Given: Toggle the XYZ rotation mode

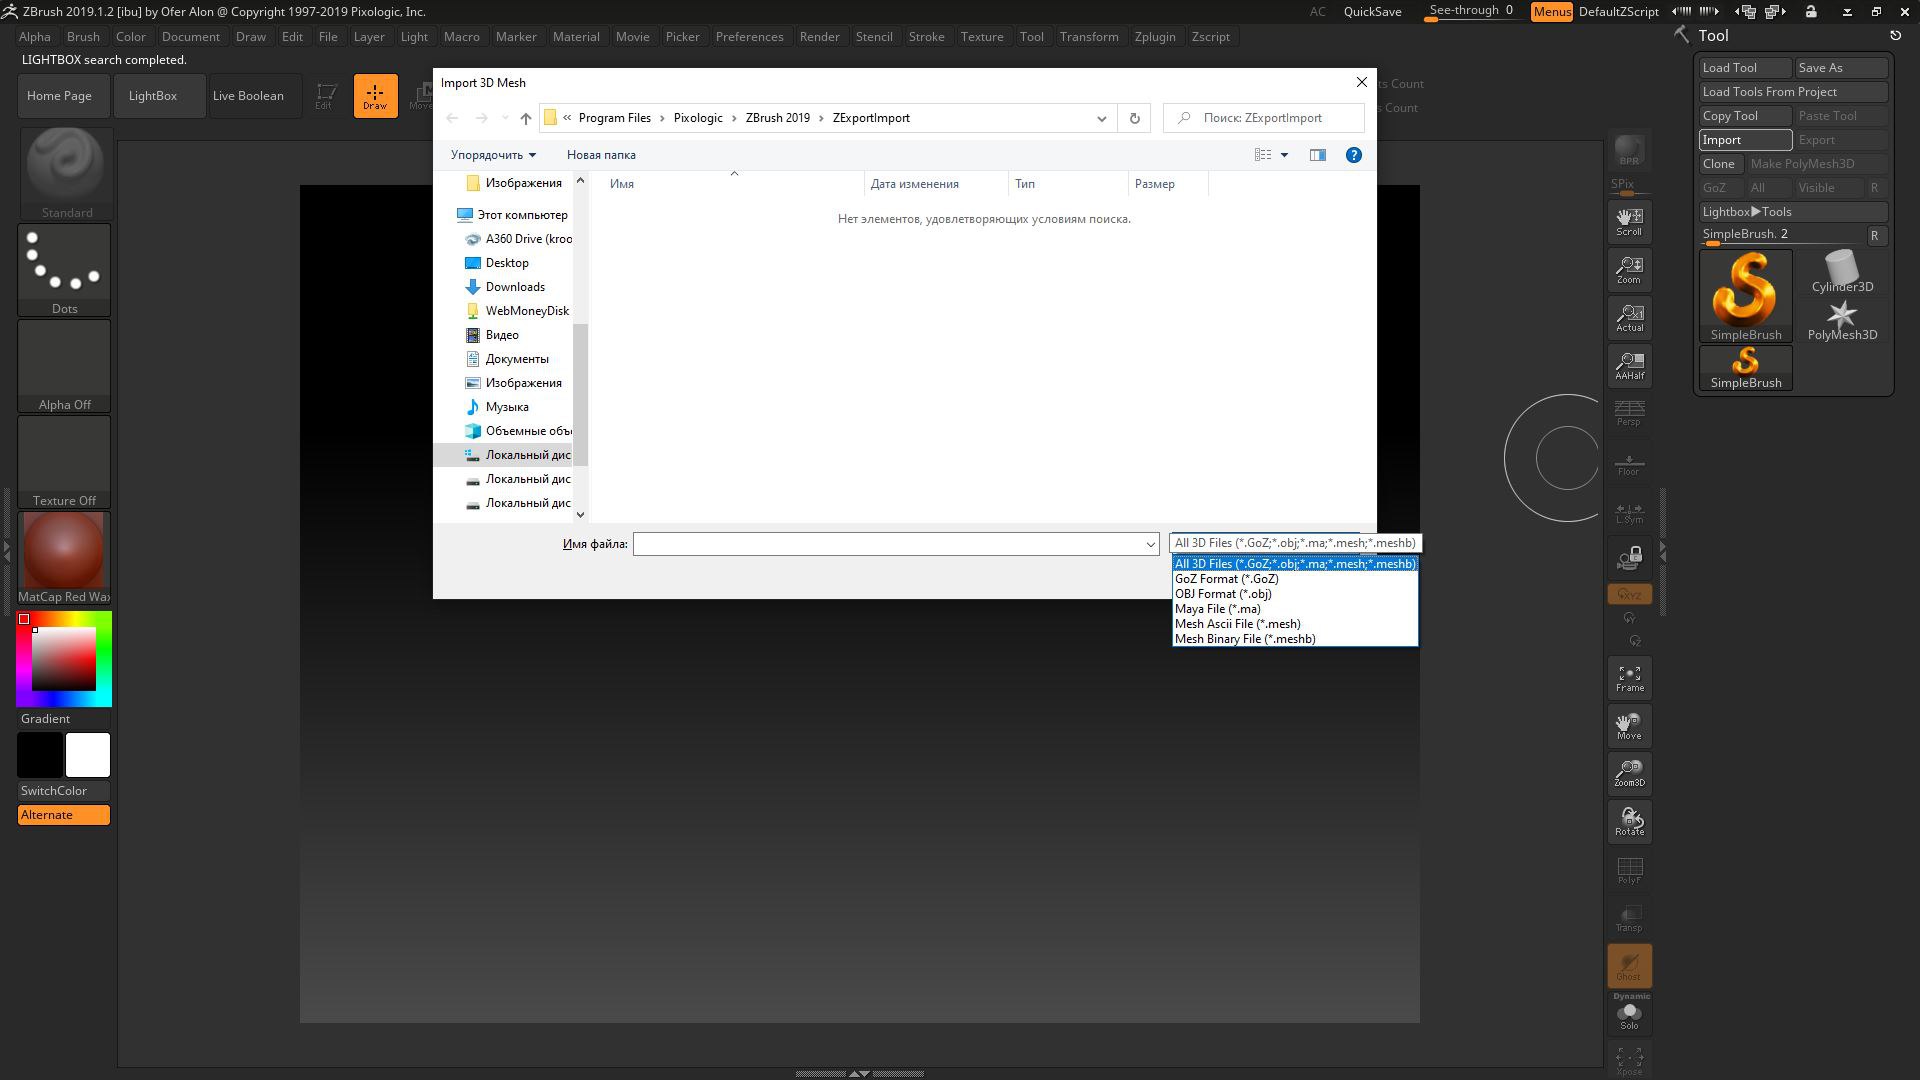Looking at the screenshot, I should click(1629, 594).
